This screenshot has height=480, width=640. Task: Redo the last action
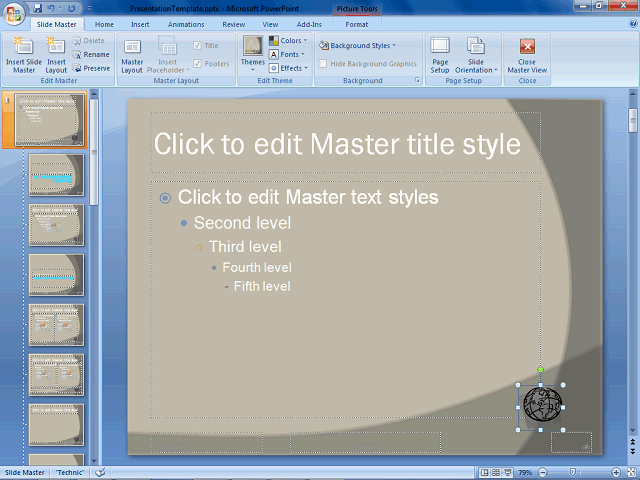(x=71, y=8)
